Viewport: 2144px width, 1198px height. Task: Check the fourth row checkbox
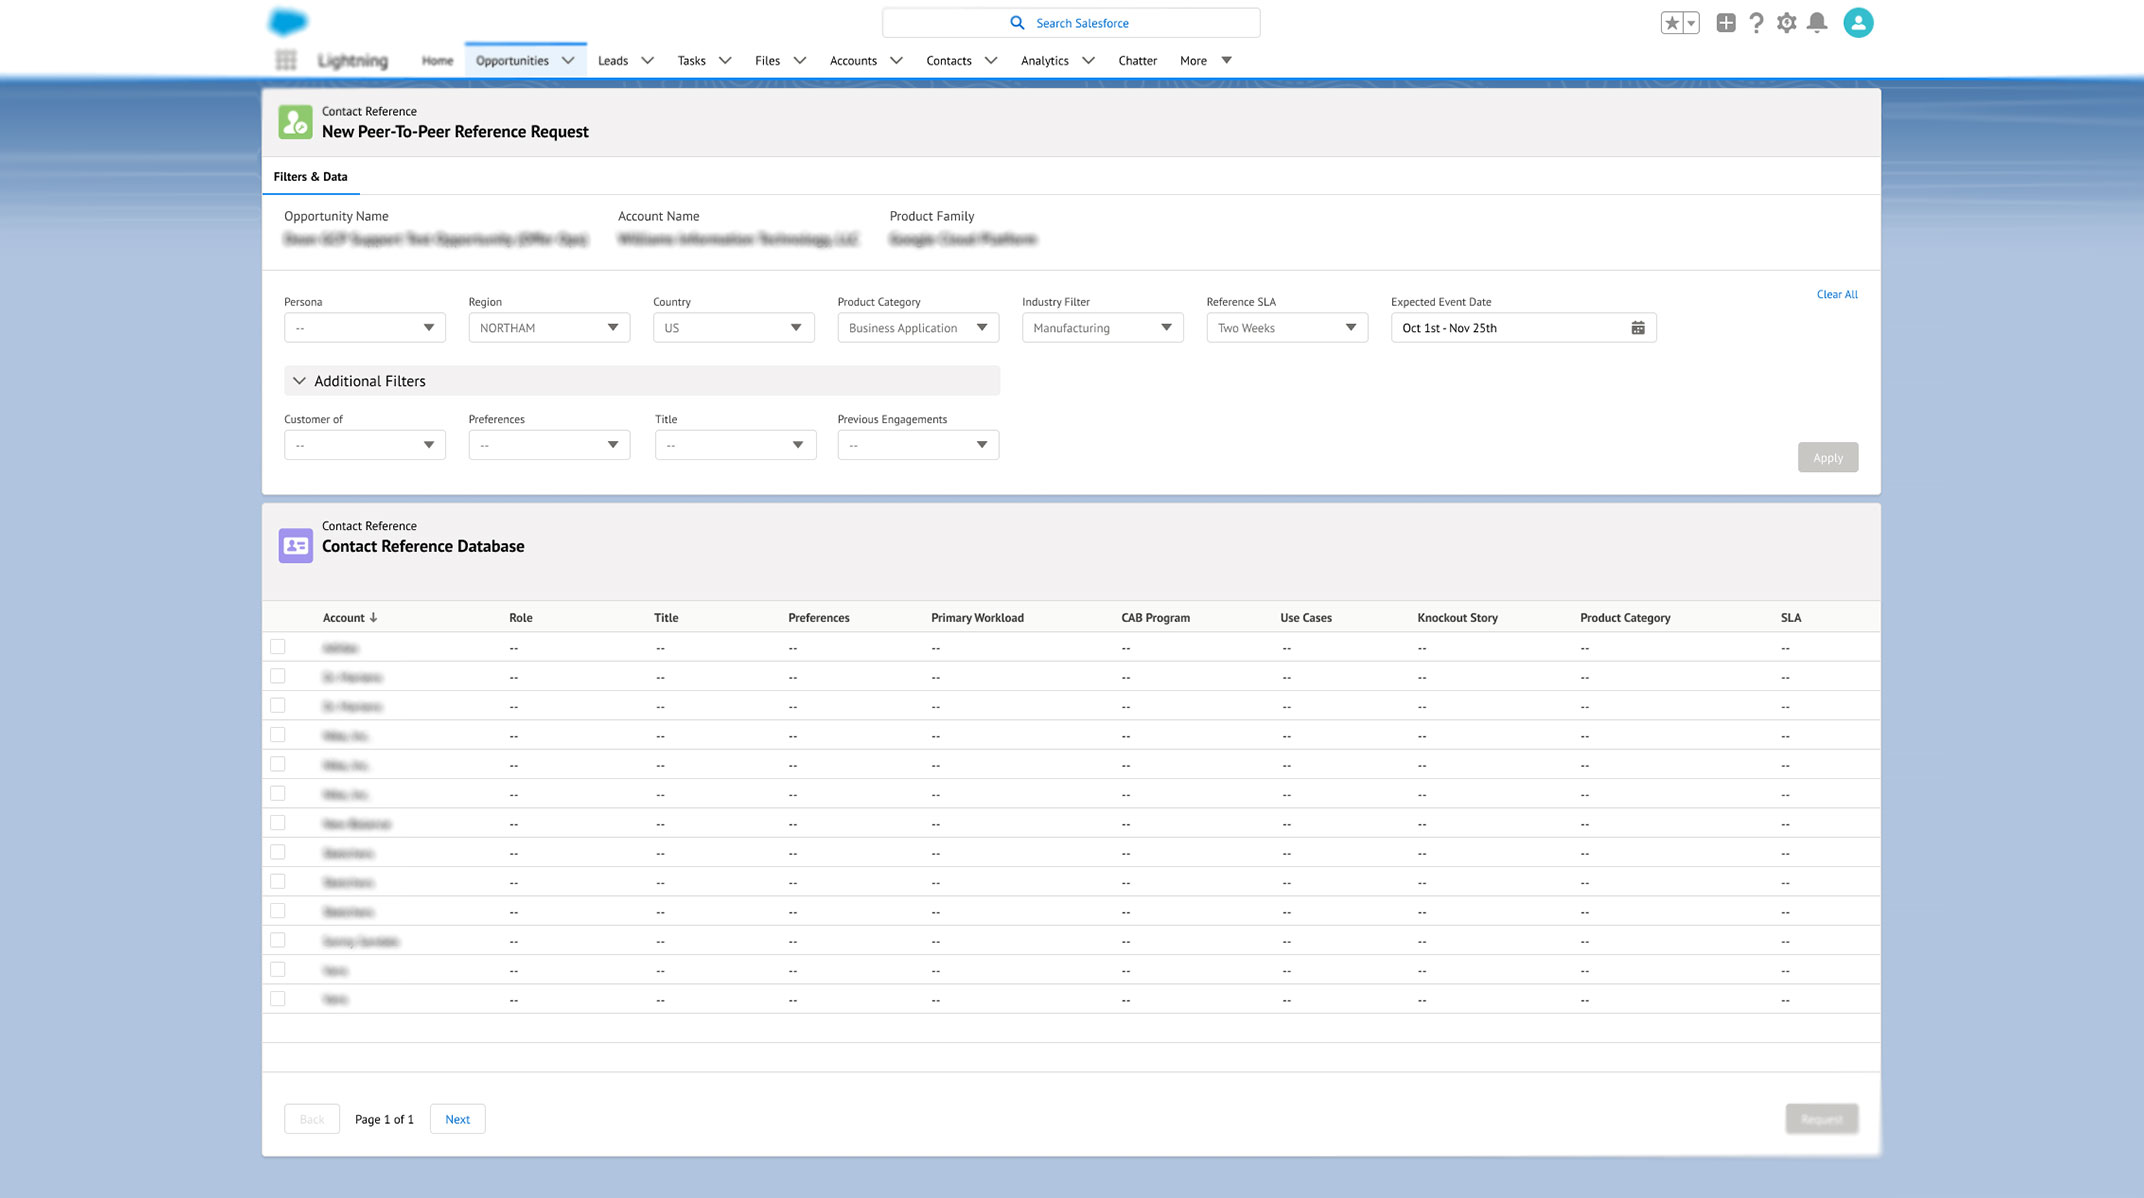[278, 735]
